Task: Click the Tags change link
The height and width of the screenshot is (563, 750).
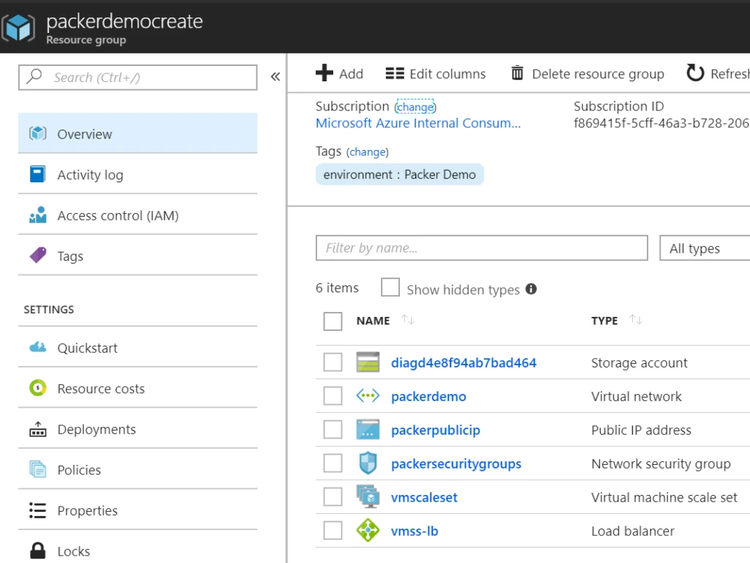Action: 367,152
